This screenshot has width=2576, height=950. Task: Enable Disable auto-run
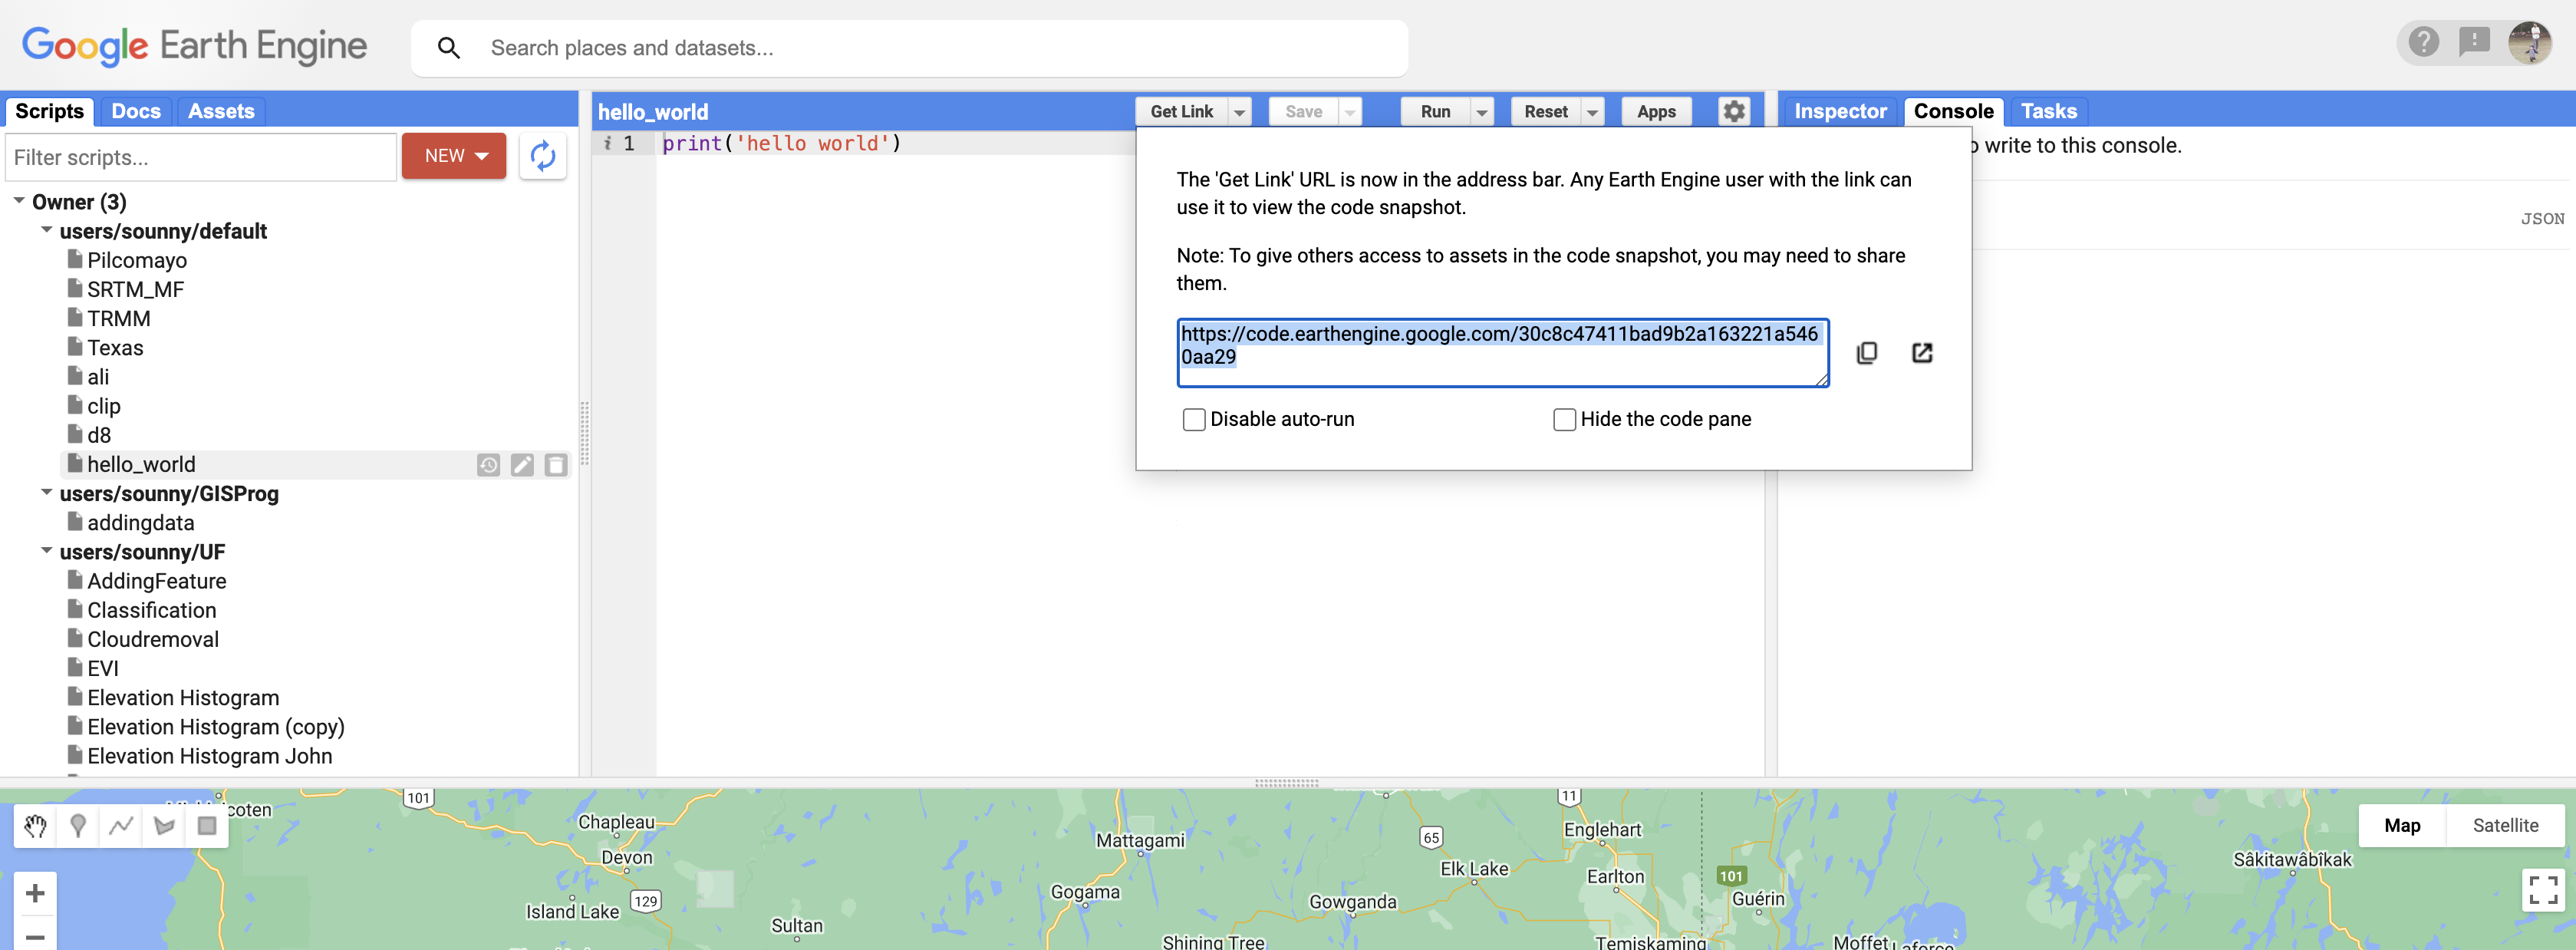1194,420
